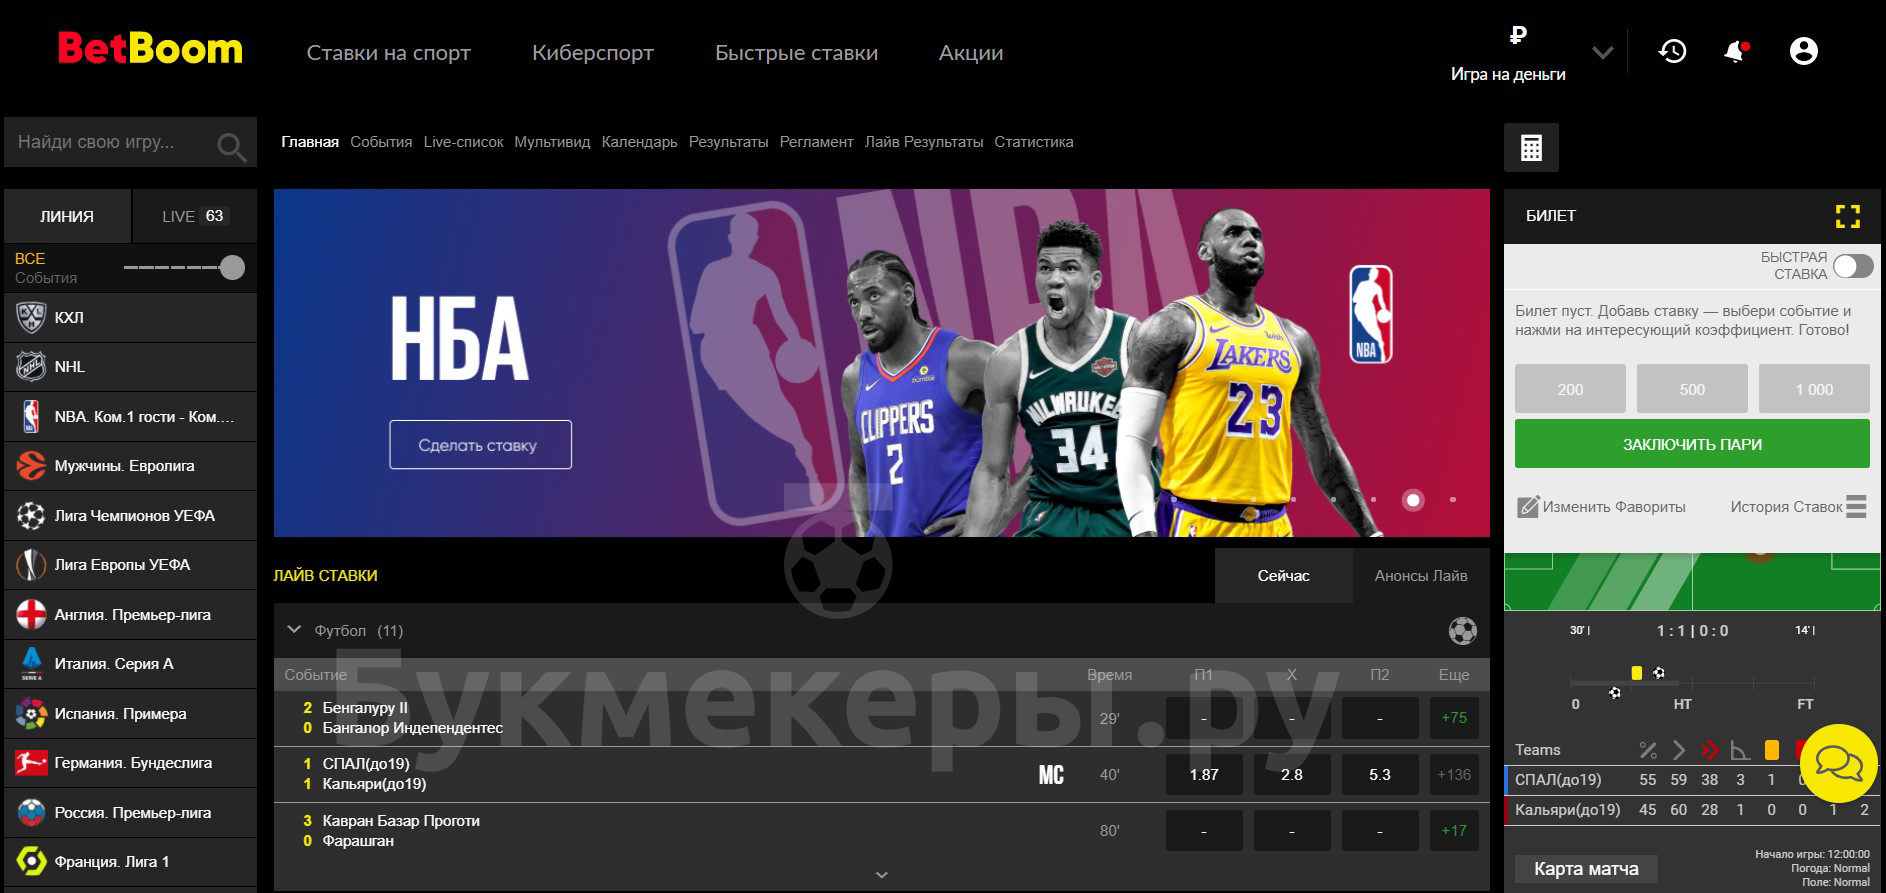Open the Регламент link
Viewport: 1886px width, 893px height.
tap(817, 142)
